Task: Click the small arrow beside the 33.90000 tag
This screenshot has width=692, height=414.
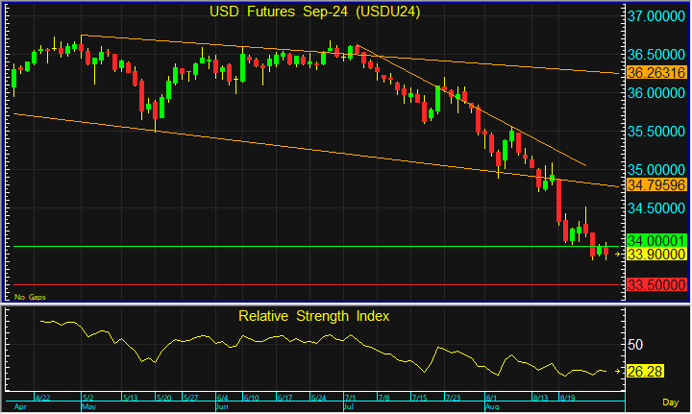Action: (619, 255)
